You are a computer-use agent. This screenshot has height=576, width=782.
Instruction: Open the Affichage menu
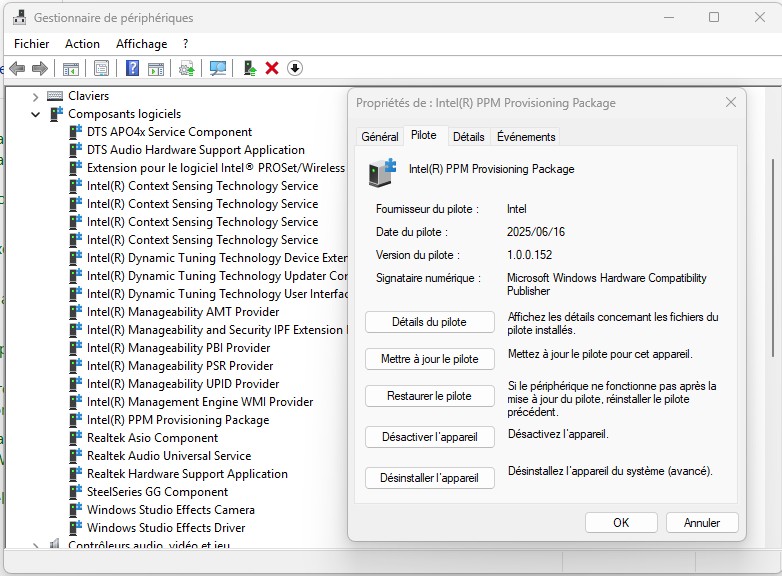141,44
